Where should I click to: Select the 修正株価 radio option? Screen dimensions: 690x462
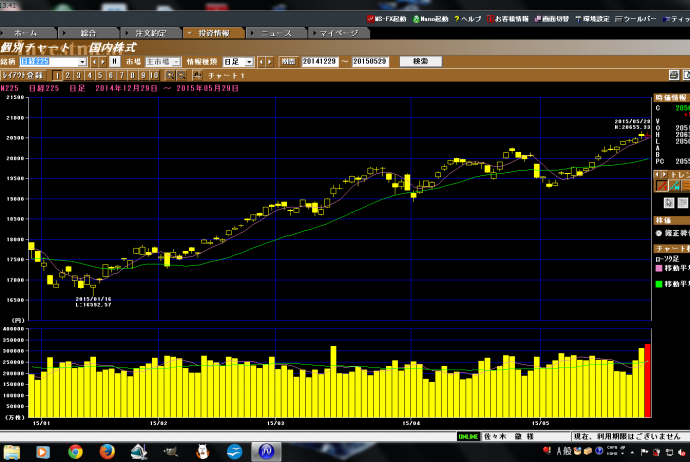click(x=659, y=232)
